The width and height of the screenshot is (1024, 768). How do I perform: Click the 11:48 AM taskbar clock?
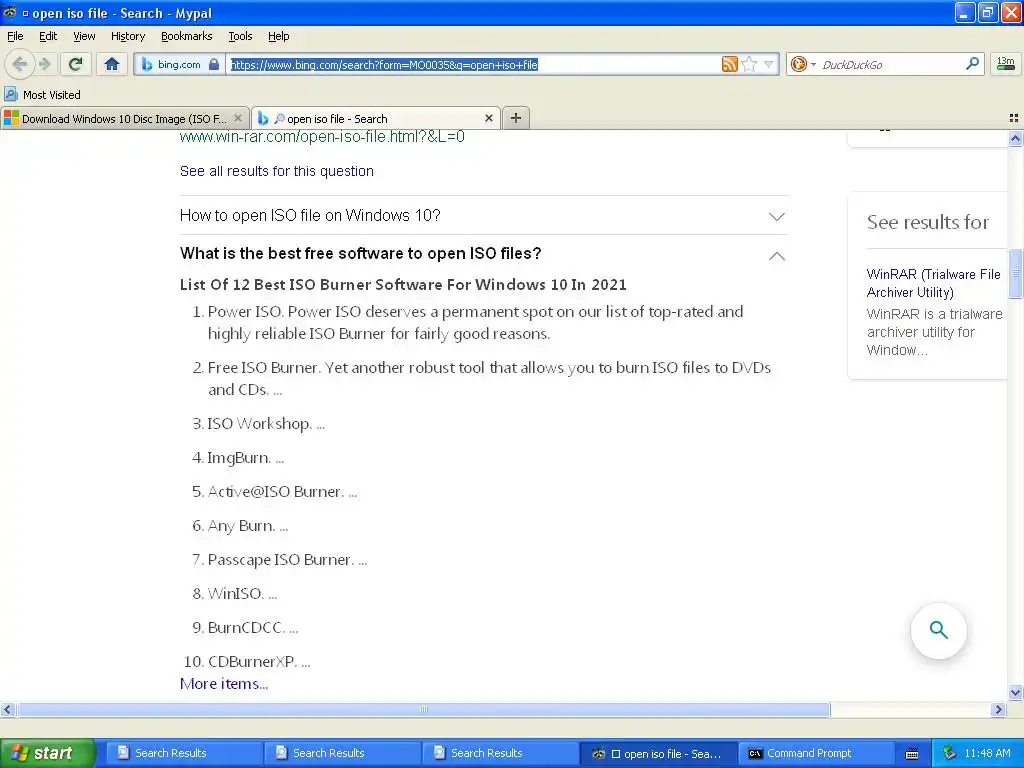987,753
